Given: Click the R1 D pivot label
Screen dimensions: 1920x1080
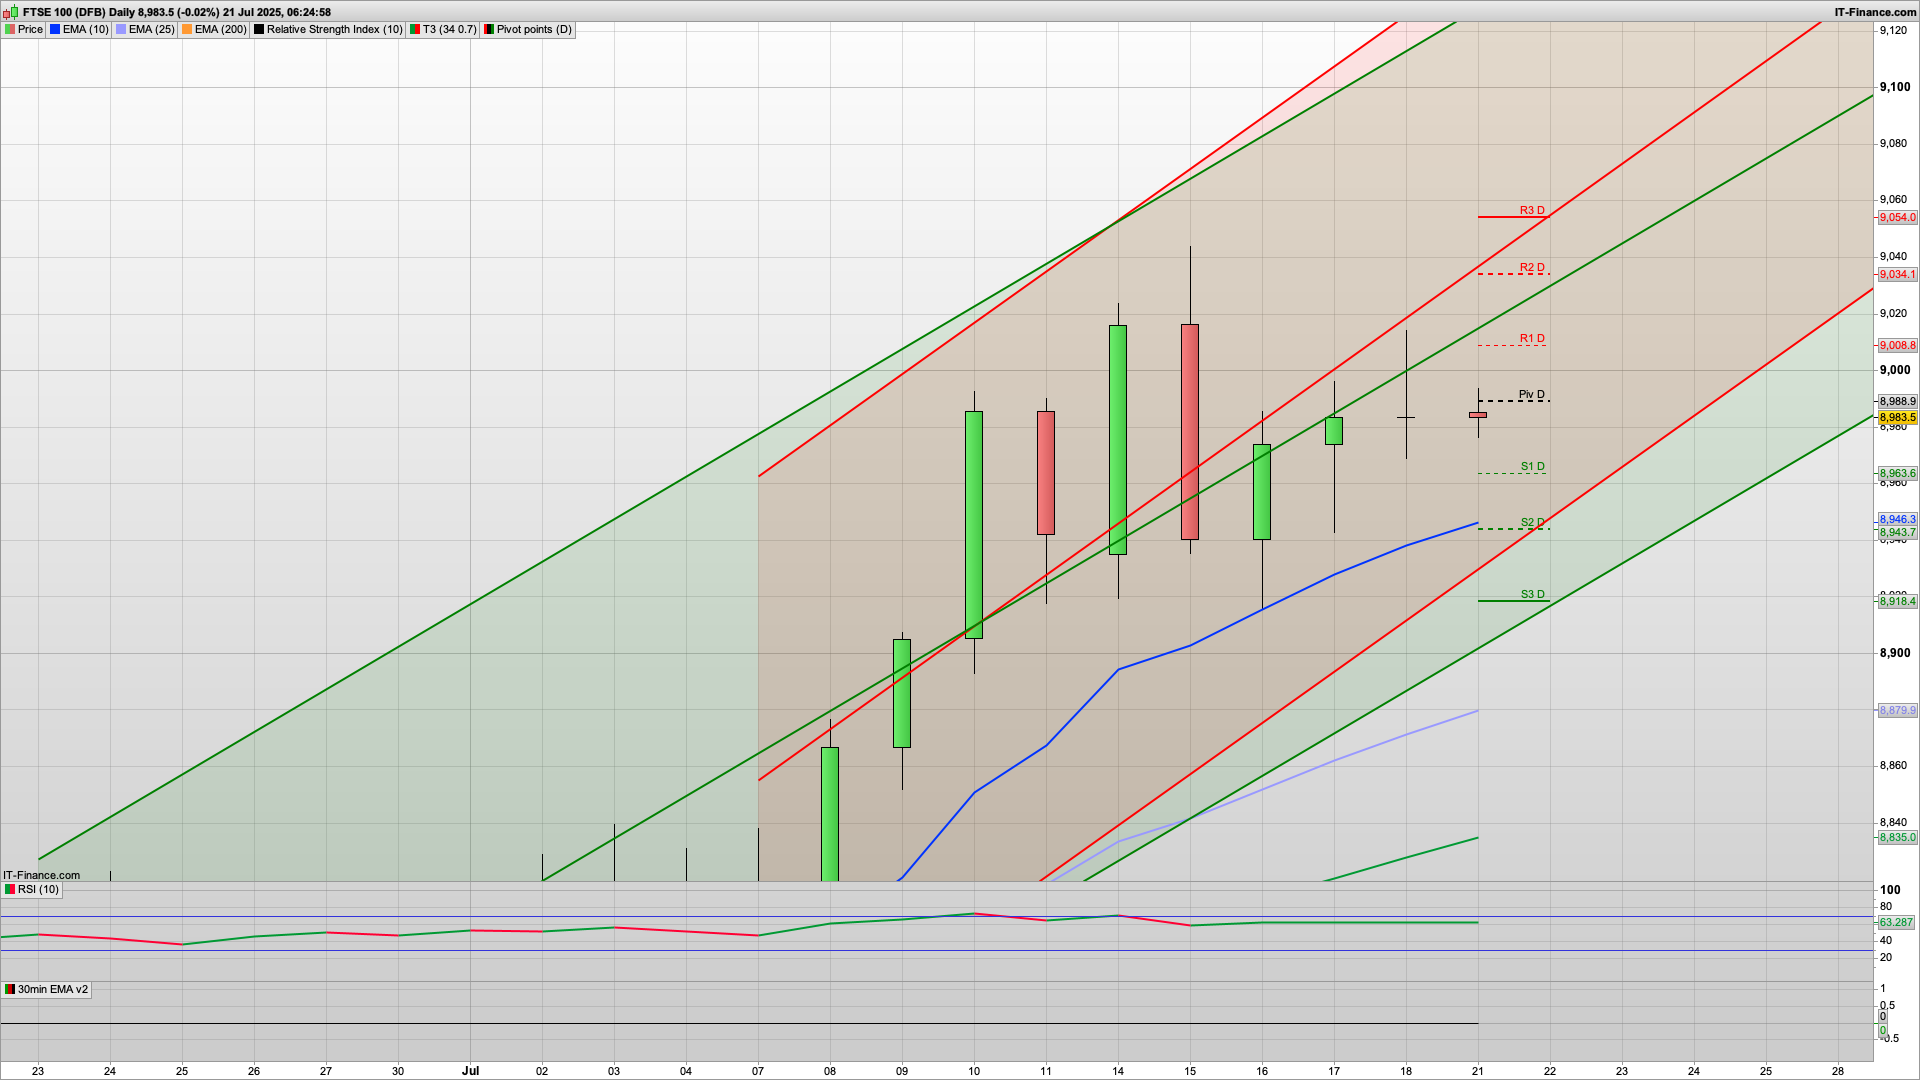Looking at the screenshot, I should pos(1532,339).
